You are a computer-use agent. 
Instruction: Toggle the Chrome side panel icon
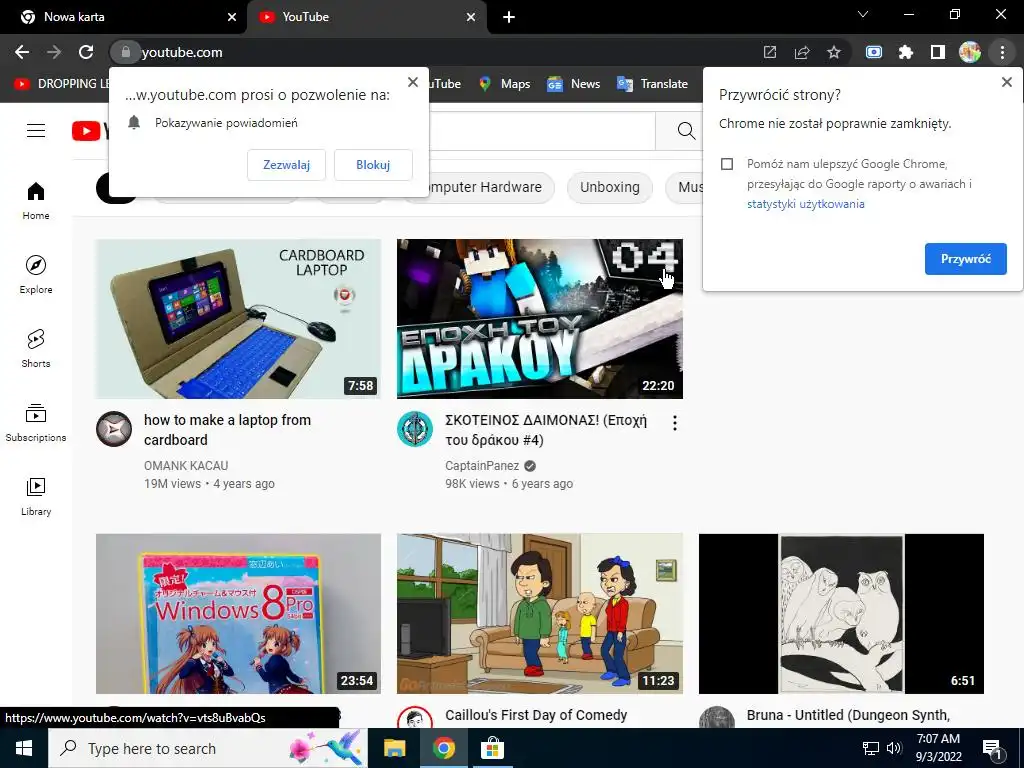(x=938, y=52)
